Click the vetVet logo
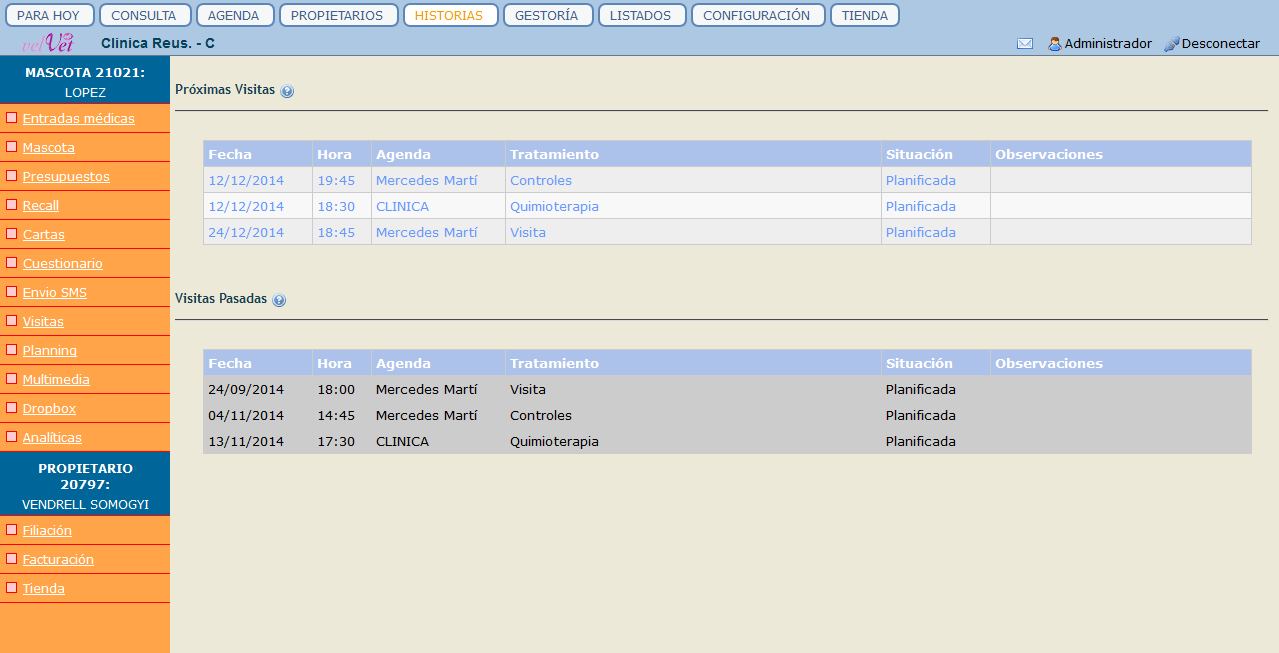This screenshot has height=653, width=1279. tap(48, 43)
